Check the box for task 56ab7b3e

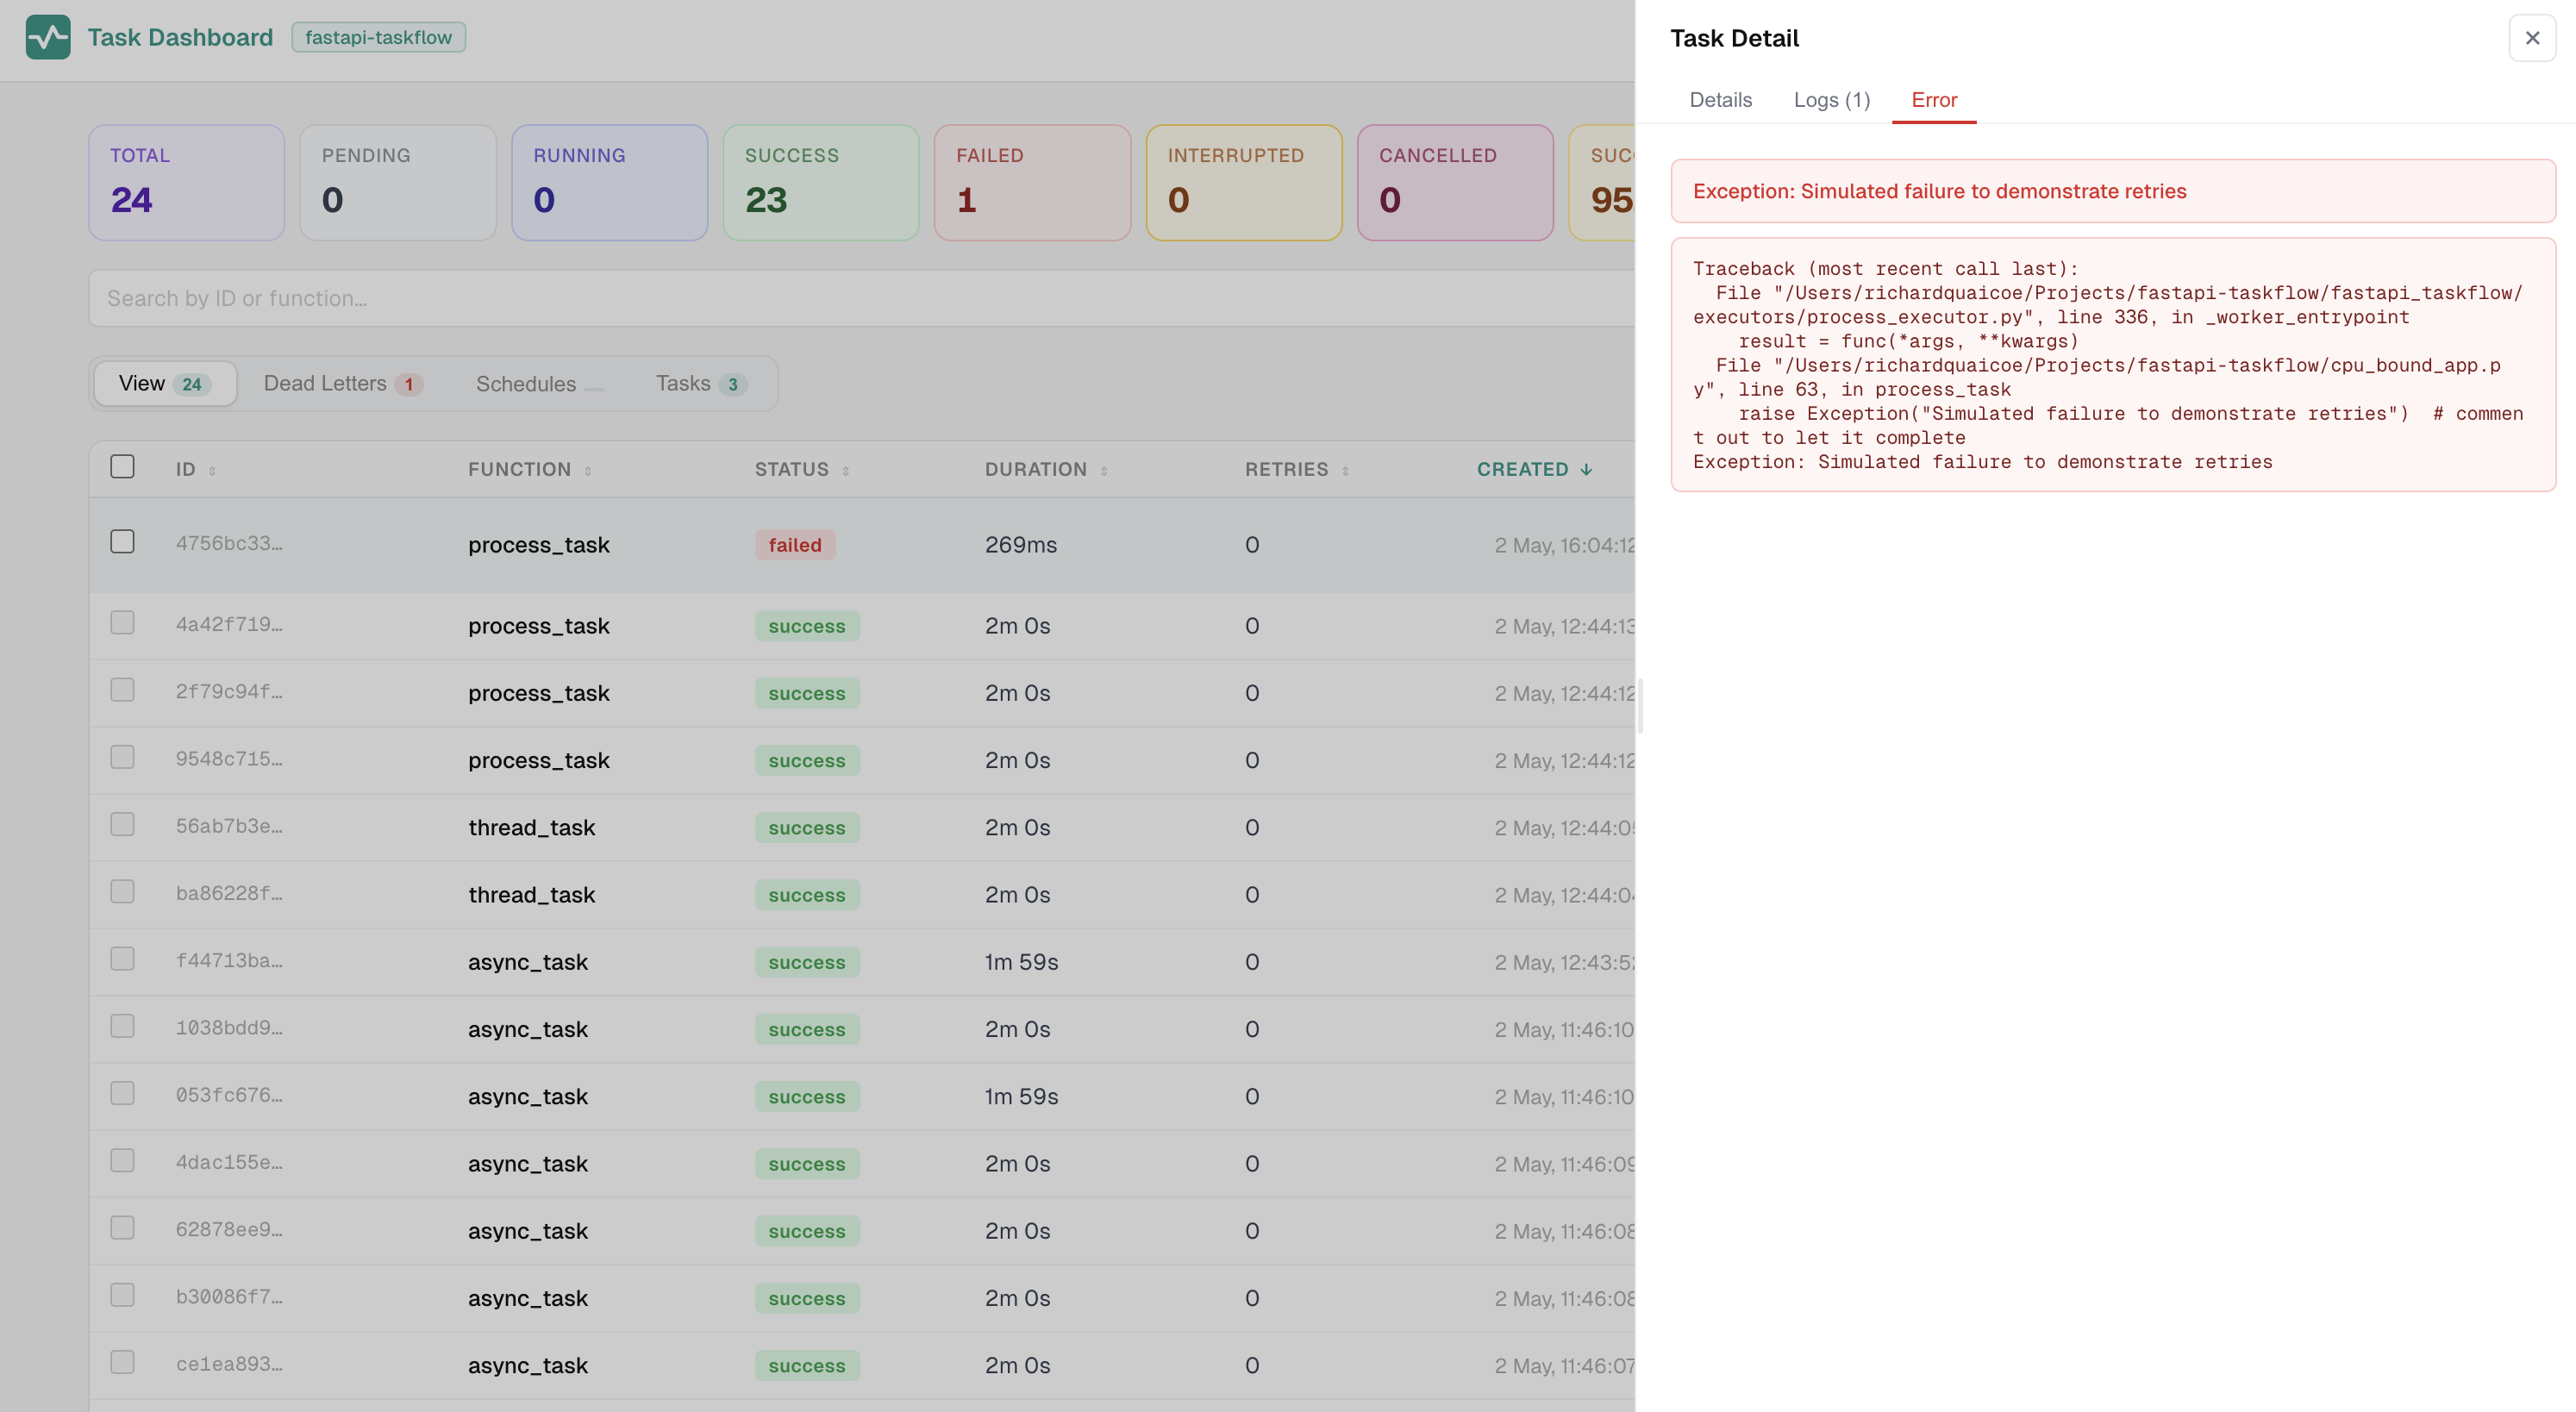click(122, 824)
